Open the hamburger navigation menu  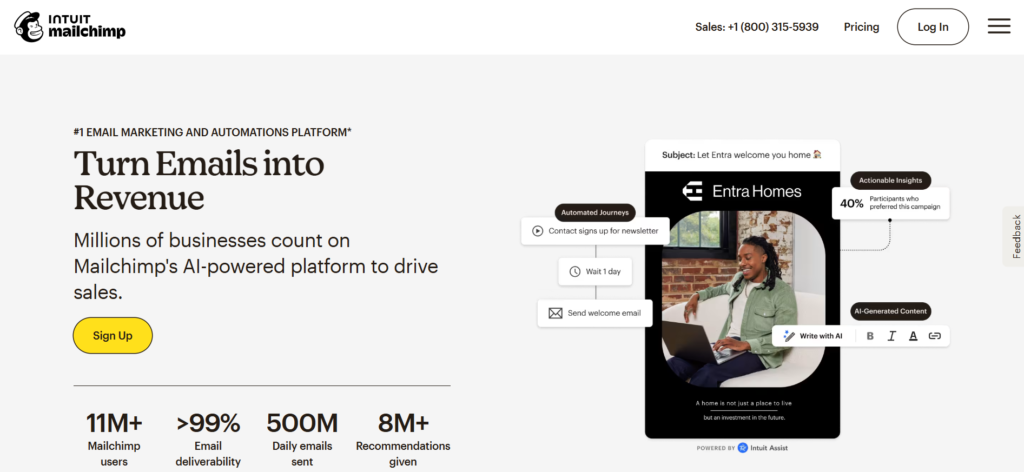[x=998, y=27]
